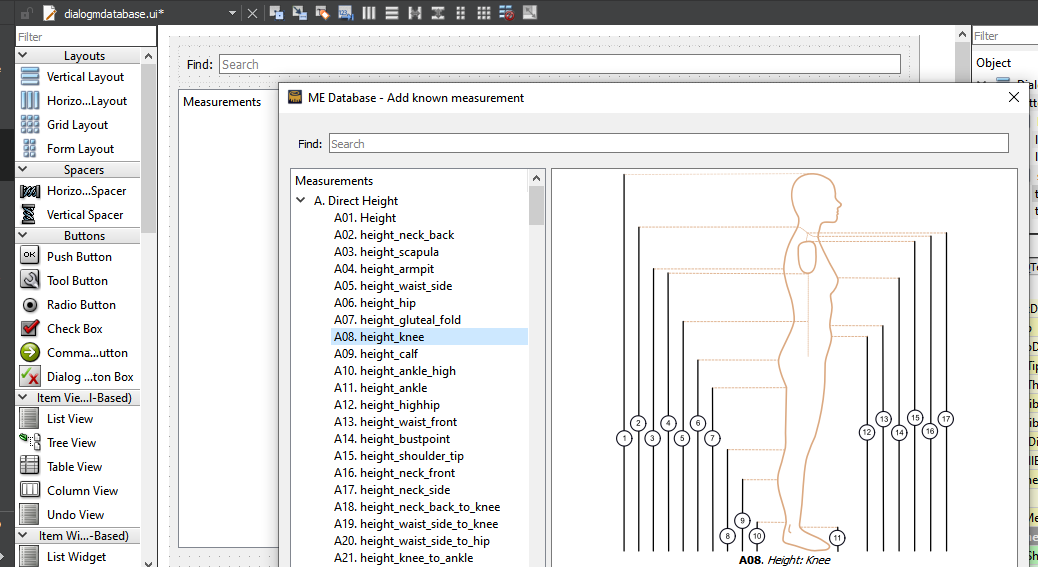Screen dimensions: 1038x567
Task: Select A12. height_highhip in measurements list
Action: click(x=386, y=405)
